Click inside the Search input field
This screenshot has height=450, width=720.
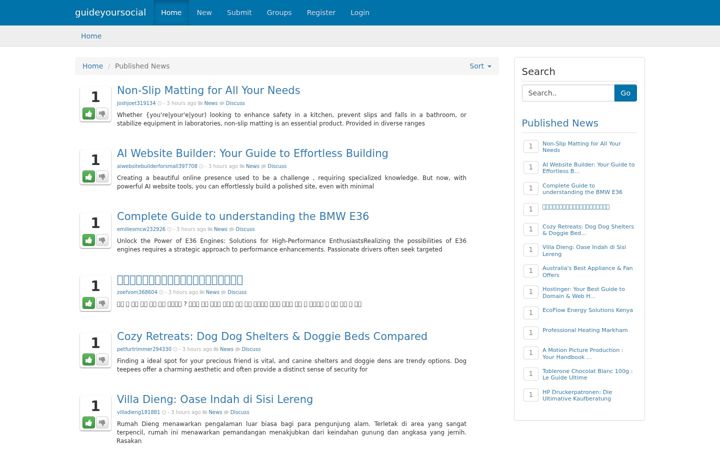tap(568, 93)
